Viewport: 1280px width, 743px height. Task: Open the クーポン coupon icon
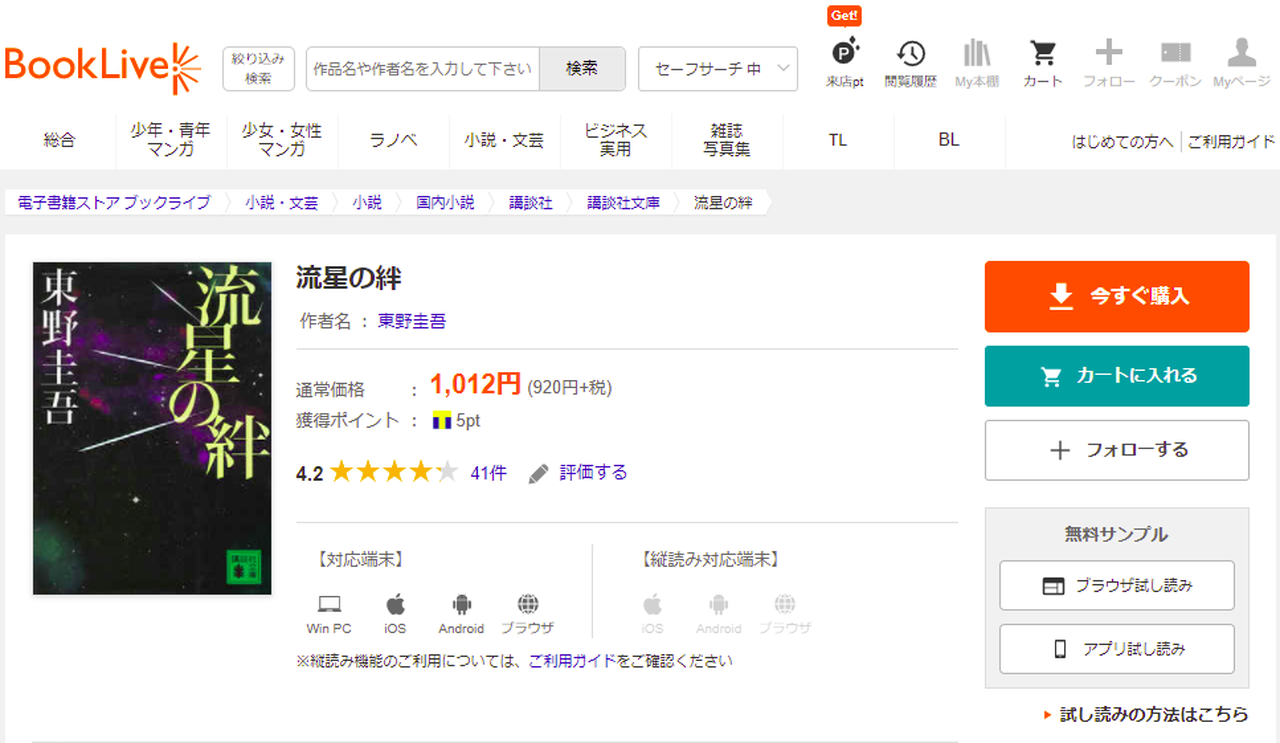tap(1175, 64)
